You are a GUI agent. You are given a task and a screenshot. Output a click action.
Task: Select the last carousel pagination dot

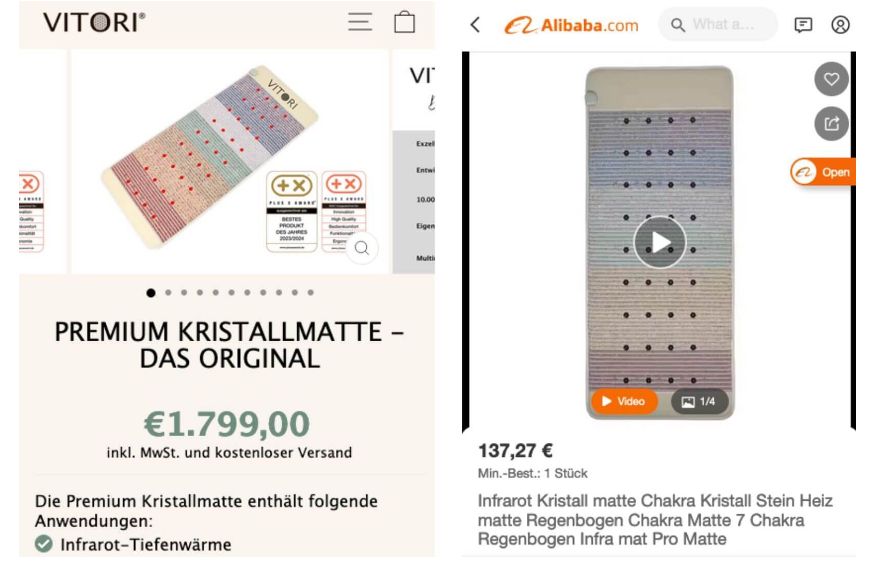click(311, 293)
